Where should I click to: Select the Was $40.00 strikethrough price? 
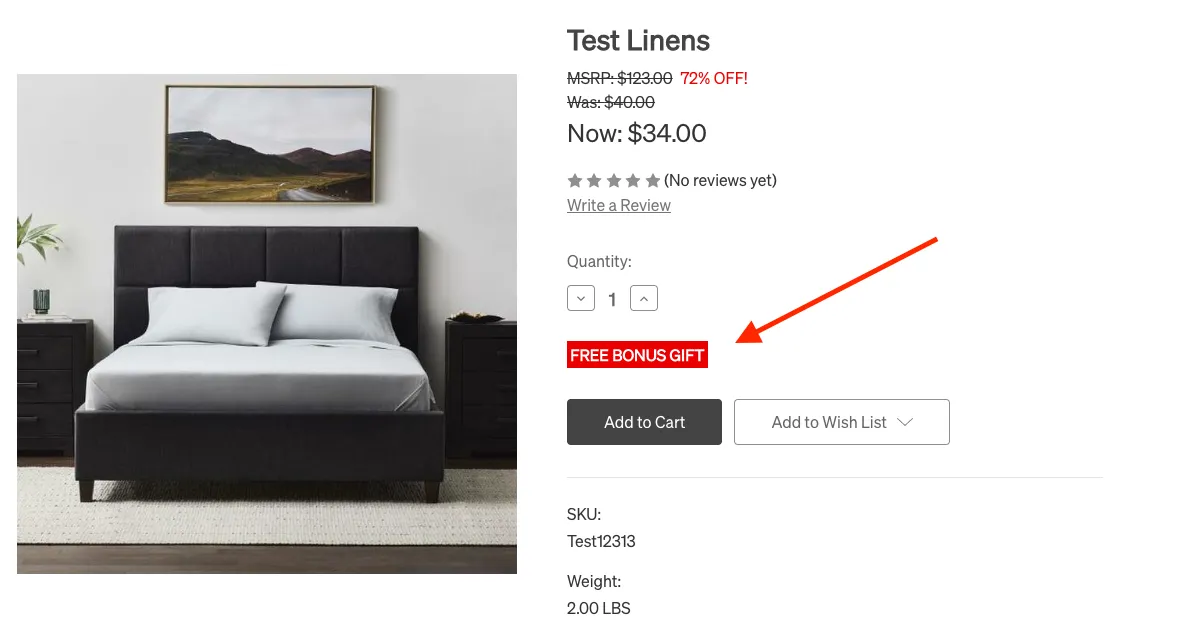(x=610, y=103)
